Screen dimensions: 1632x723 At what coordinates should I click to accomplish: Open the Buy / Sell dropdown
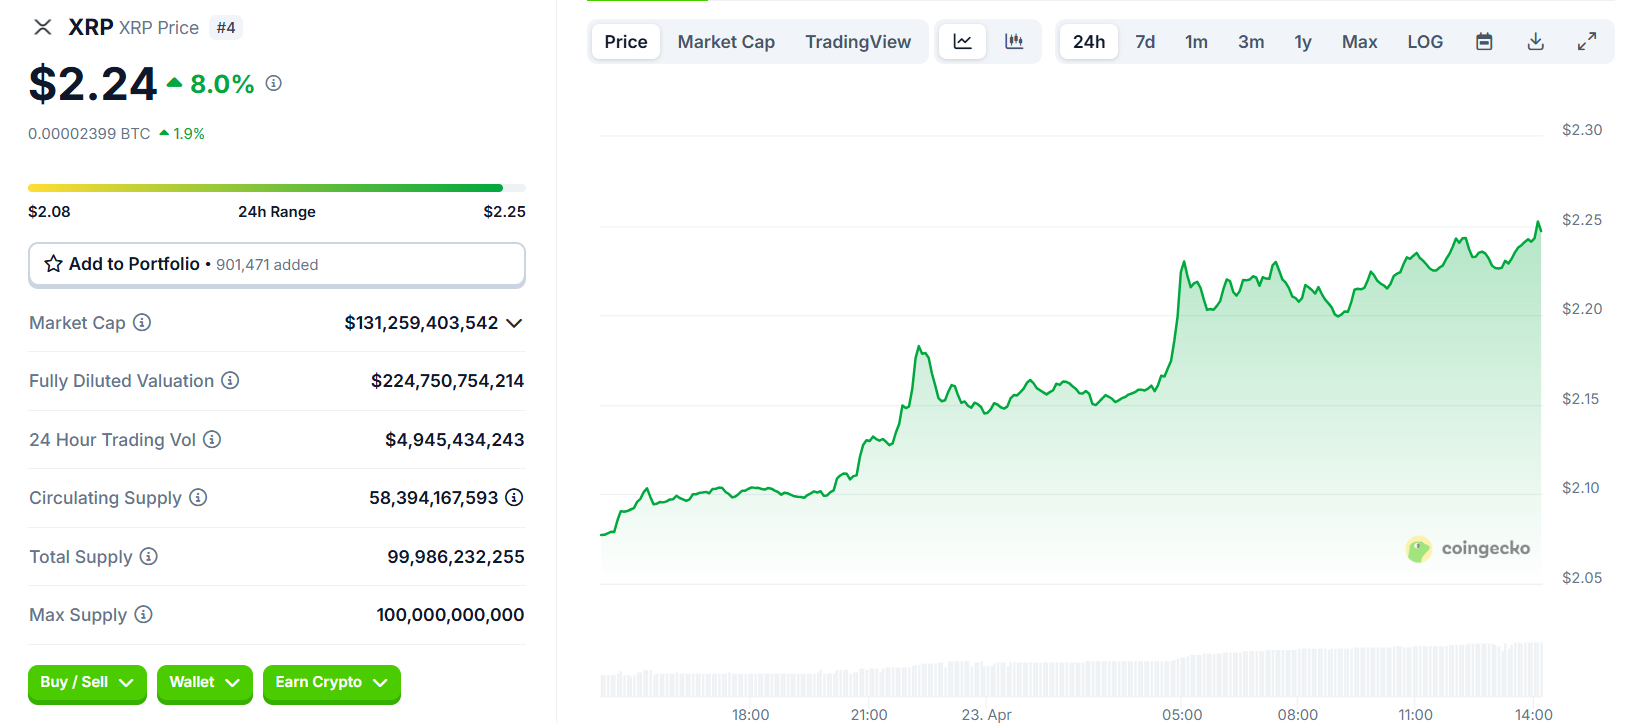[87, 683]
